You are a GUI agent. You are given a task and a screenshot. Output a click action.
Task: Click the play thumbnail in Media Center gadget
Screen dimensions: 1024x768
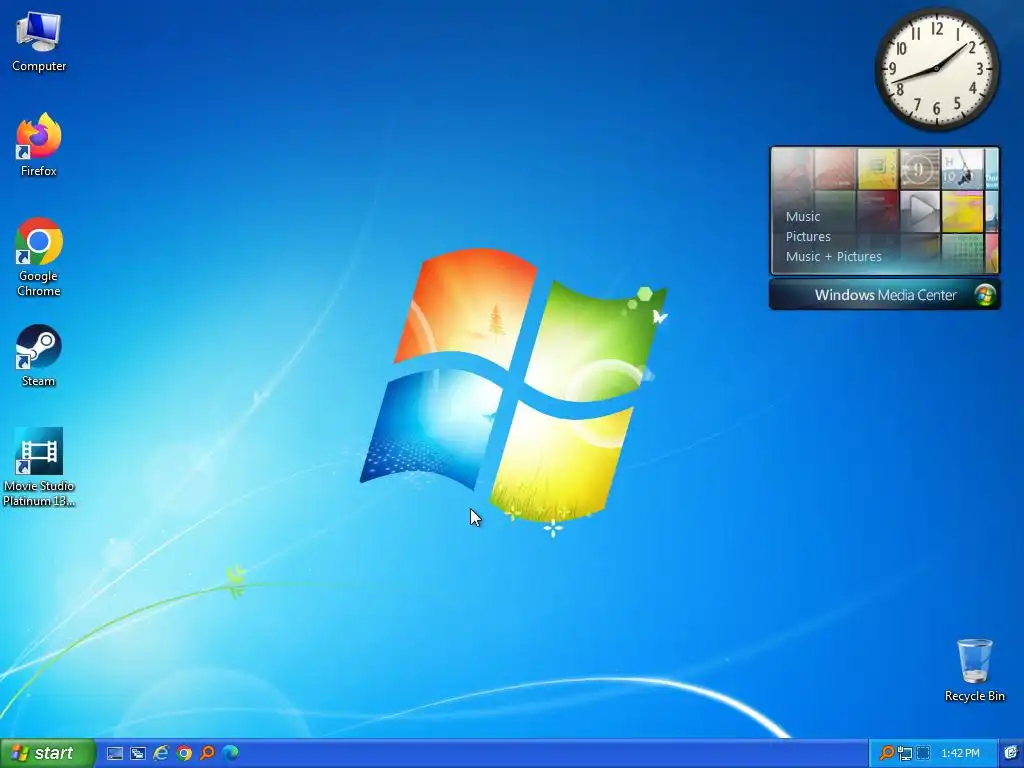920,211
